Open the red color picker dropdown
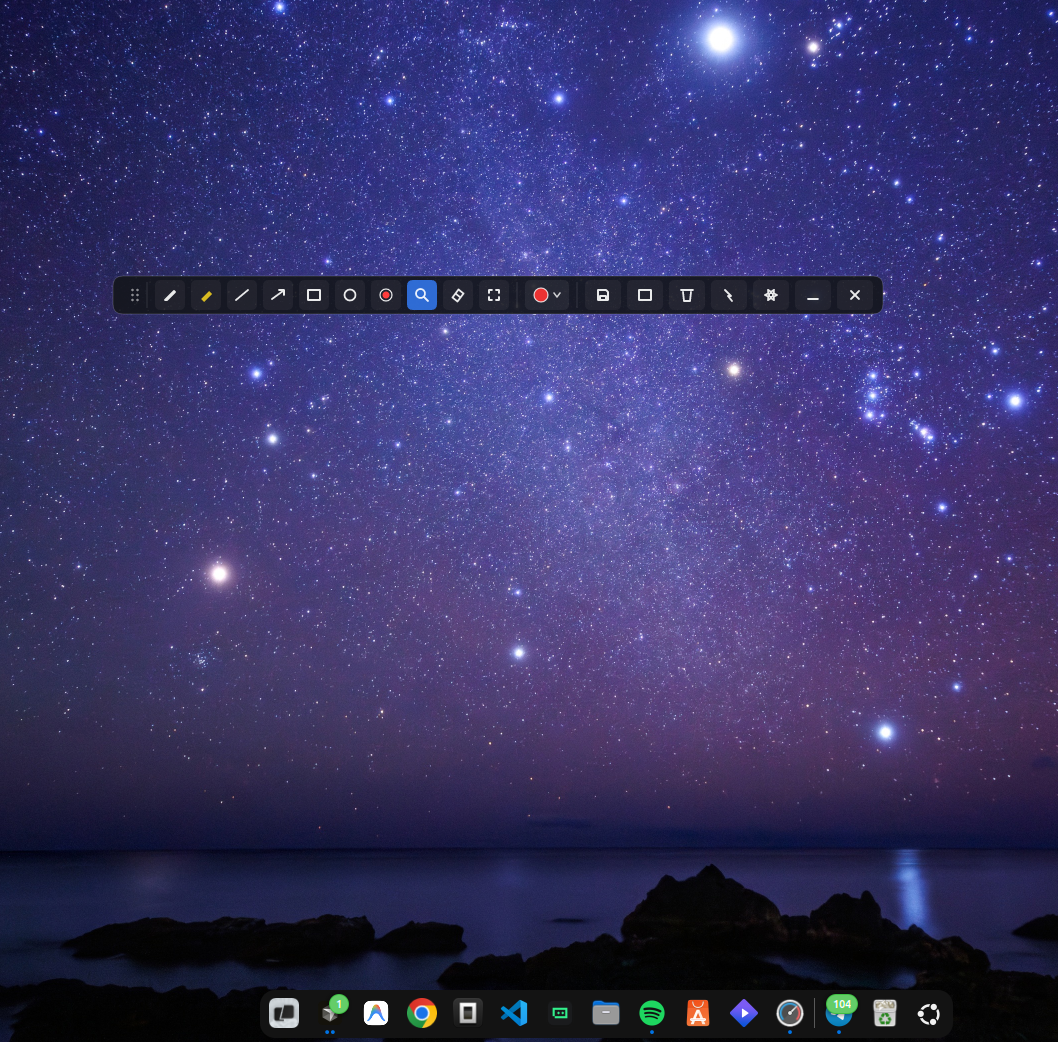The image size is (1058, 1042). pos(547,295)
